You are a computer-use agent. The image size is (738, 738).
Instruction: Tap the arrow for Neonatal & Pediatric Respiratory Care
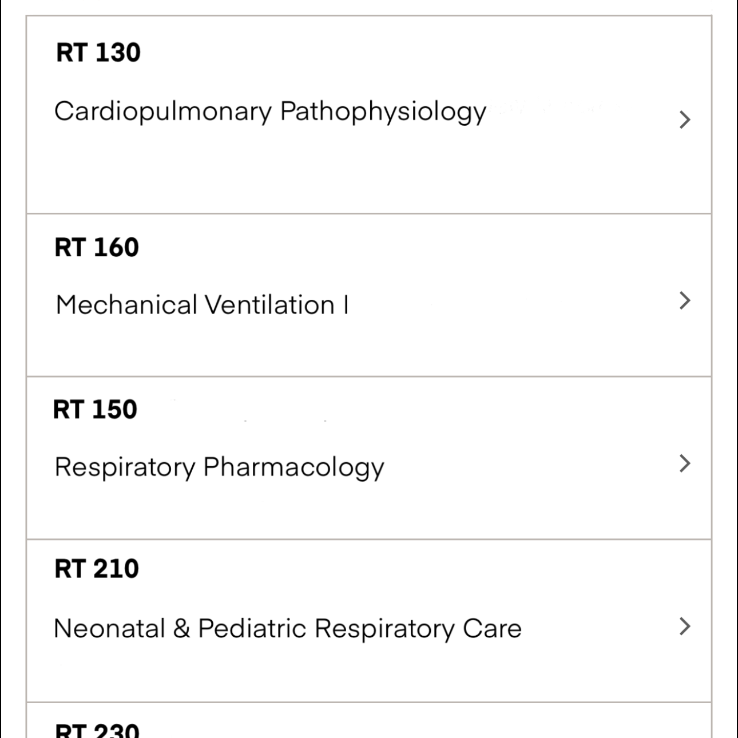click(684, 626)
